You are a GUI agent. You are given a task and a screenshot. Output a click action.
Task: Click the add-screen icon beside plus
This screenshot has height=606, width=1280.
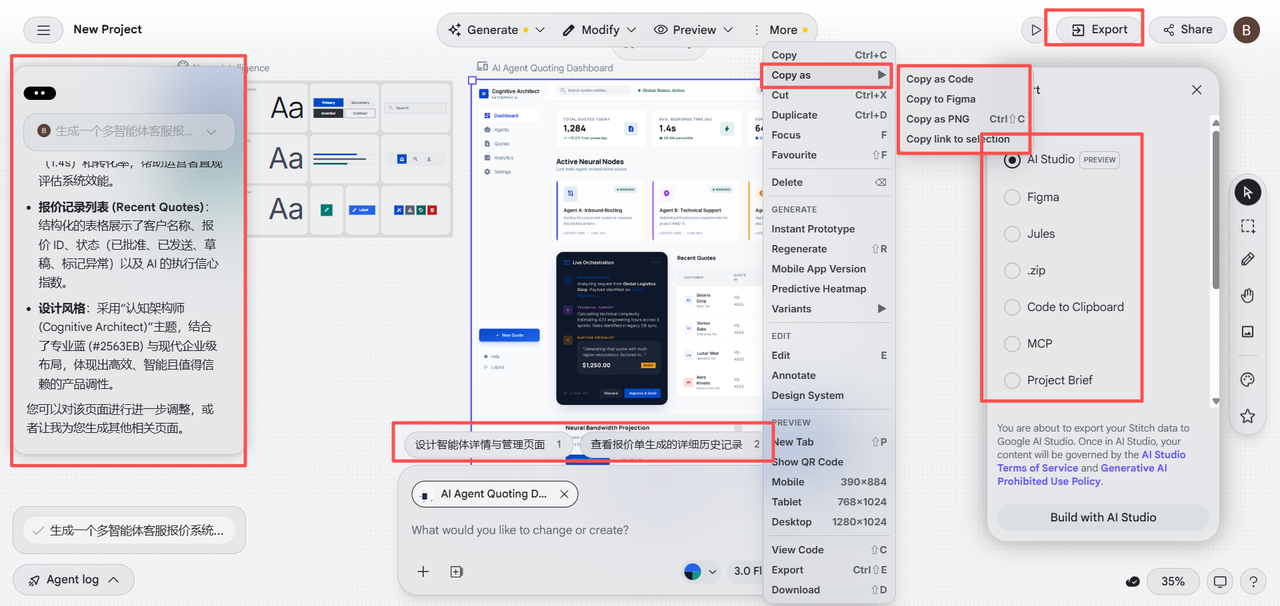pos(456,571)
